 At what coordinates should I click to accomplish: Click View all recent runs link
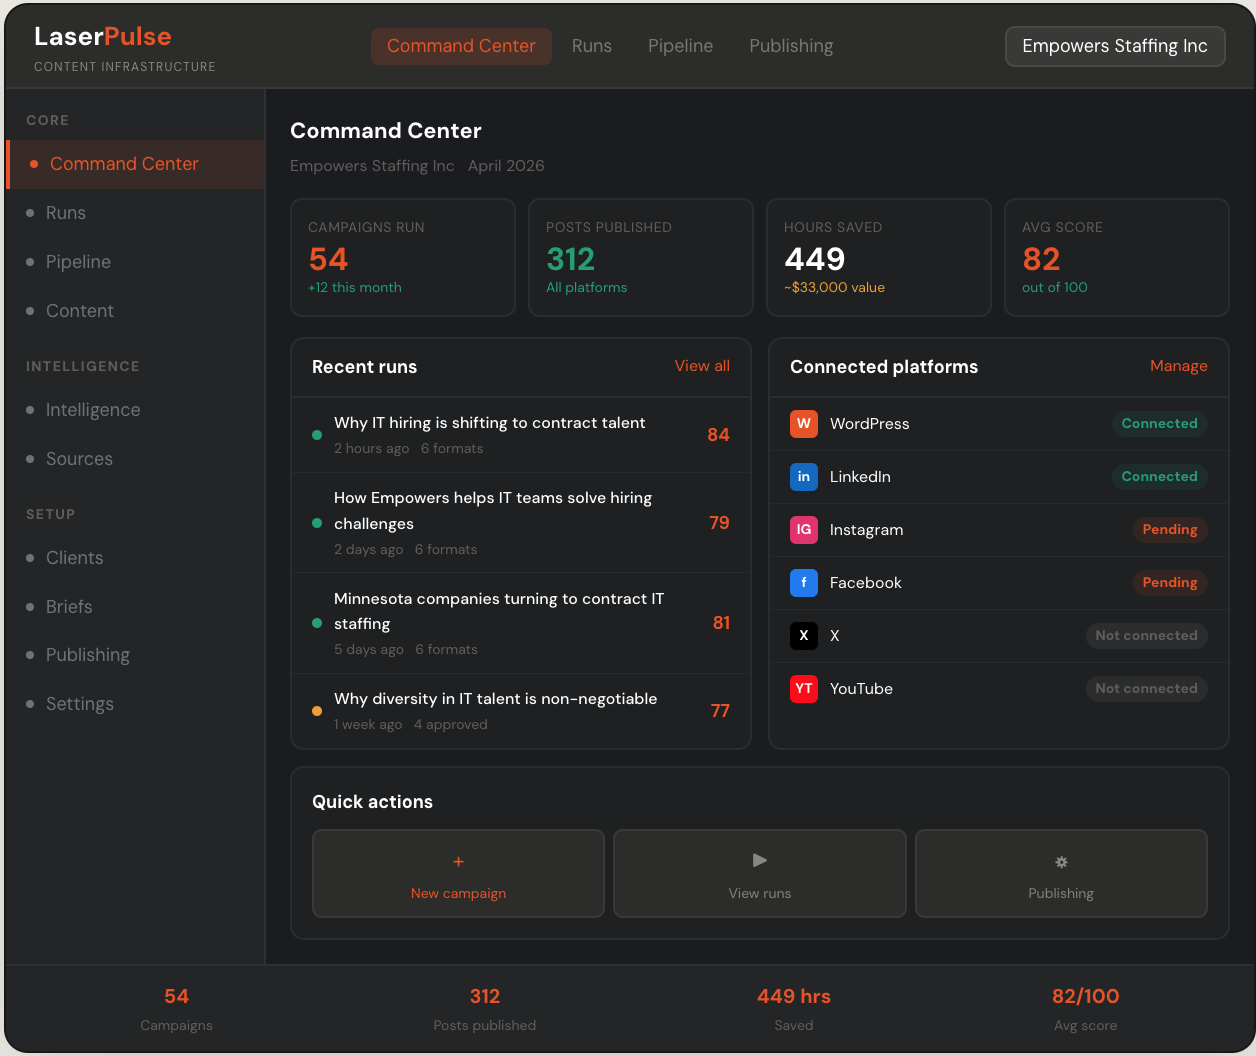702,366
